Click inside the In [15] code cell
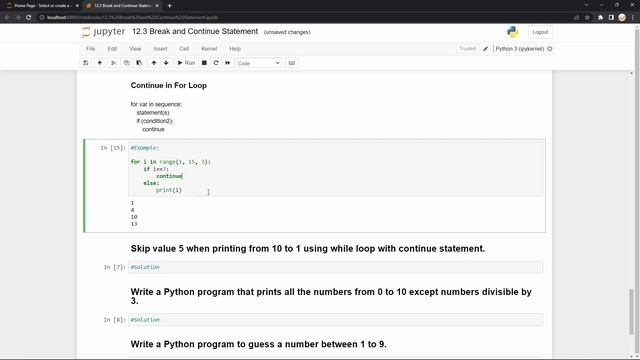The height and width of the screenshot is (360, 640). point(336,169)
